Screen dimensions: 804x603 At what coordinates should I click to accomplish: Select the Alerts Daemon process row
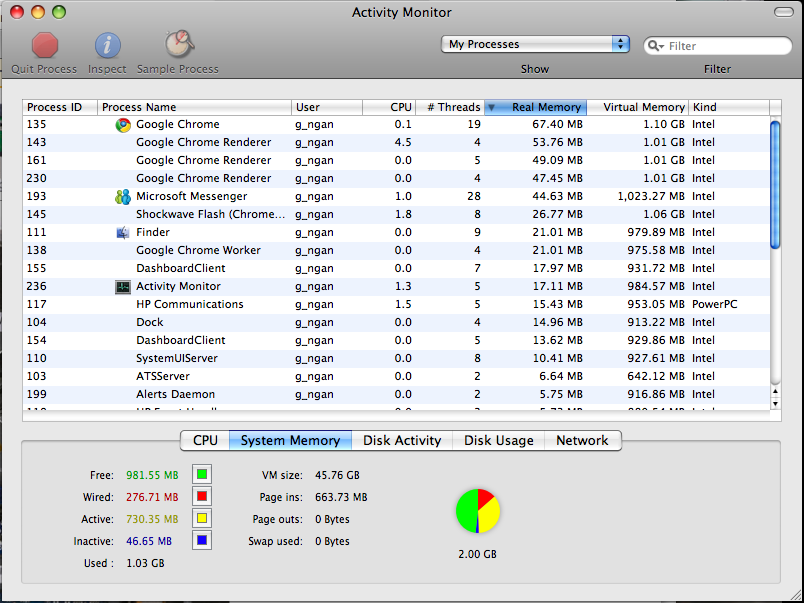click(x=396, y=394)
